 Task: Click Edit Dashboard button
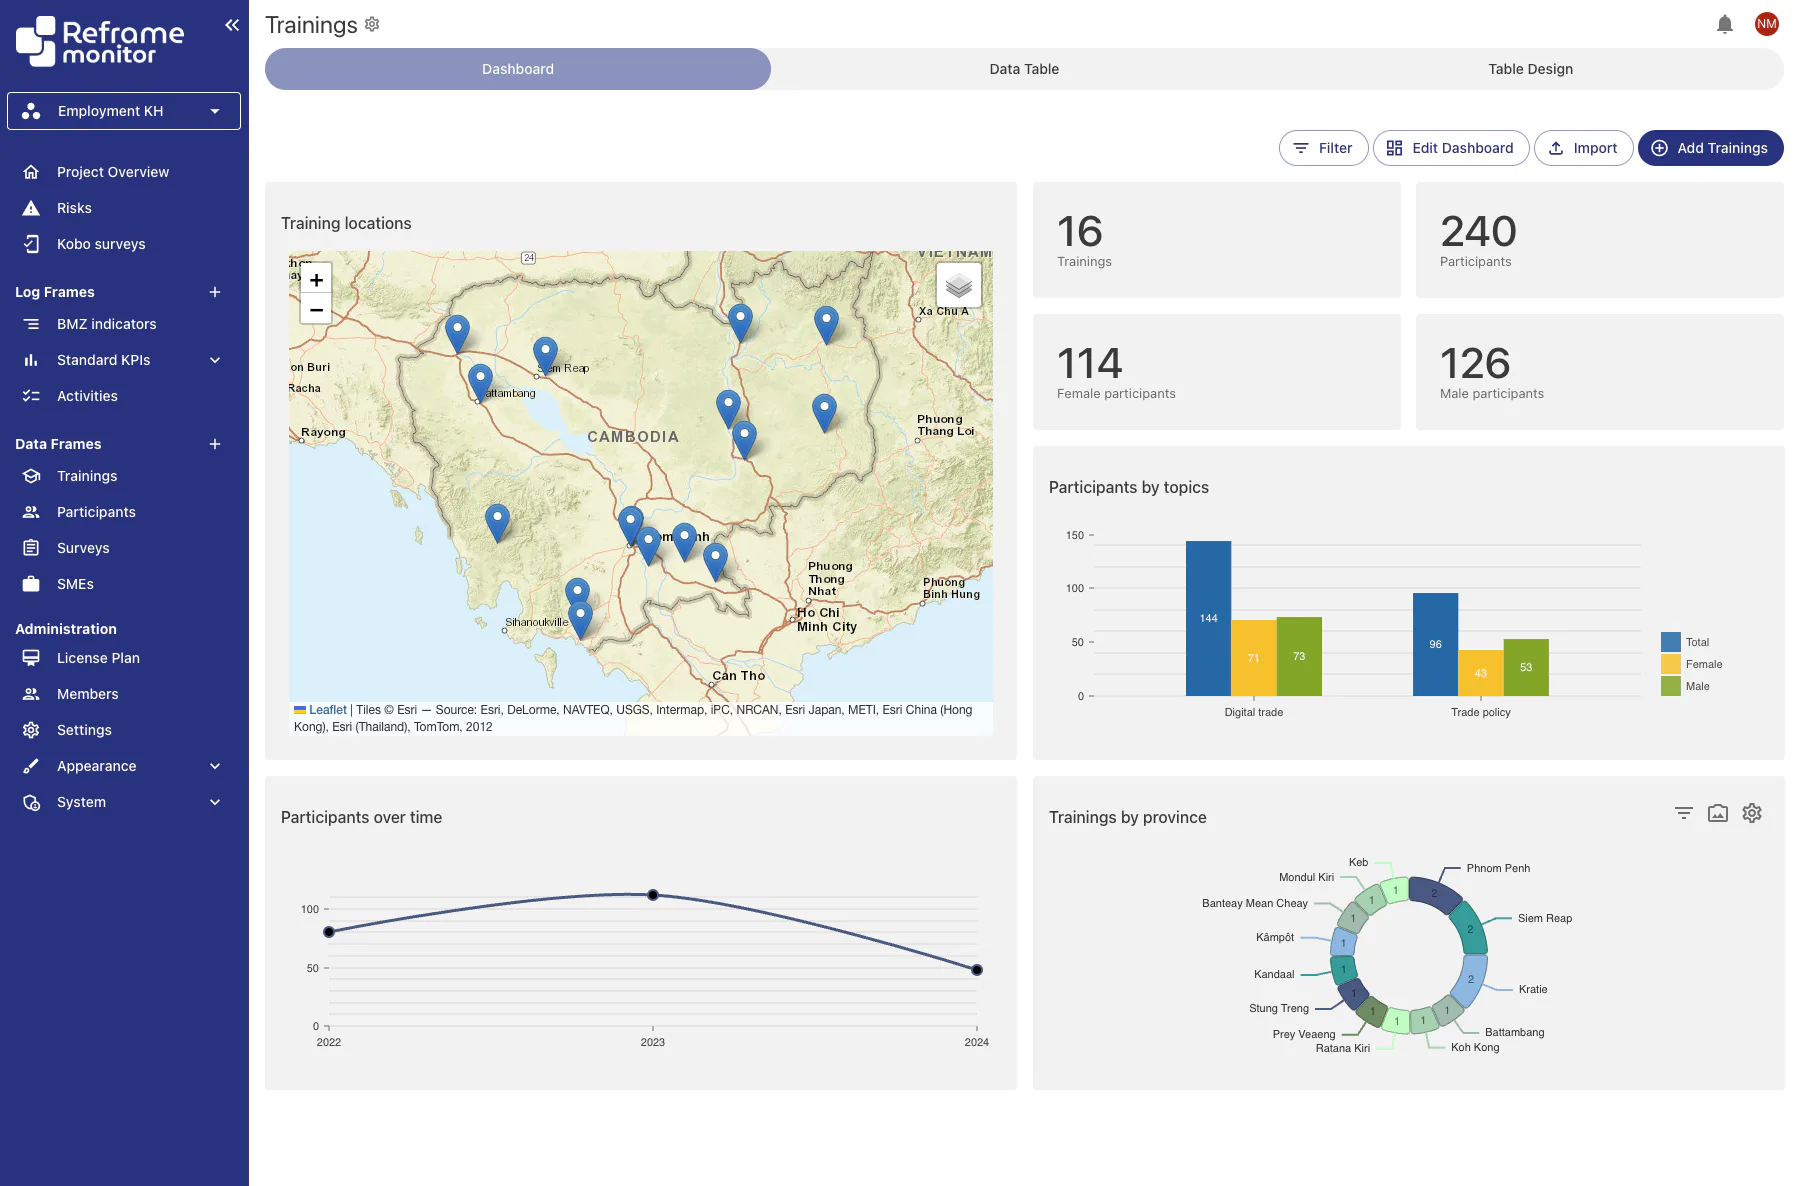(1450, 148)
